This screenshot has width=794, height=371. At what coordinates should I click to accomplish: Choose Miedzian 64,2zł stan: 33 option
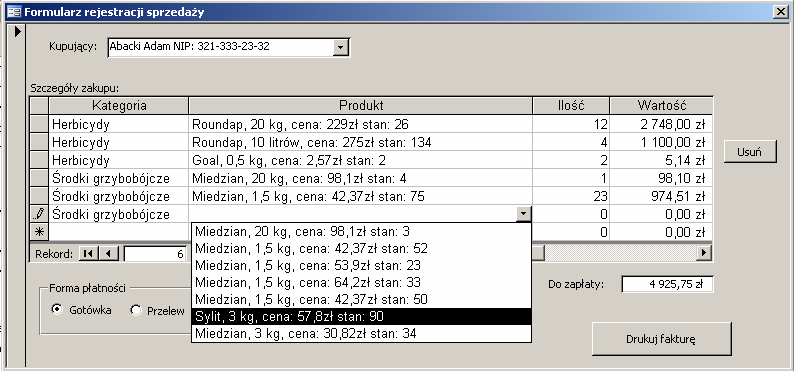coord(362,282)
